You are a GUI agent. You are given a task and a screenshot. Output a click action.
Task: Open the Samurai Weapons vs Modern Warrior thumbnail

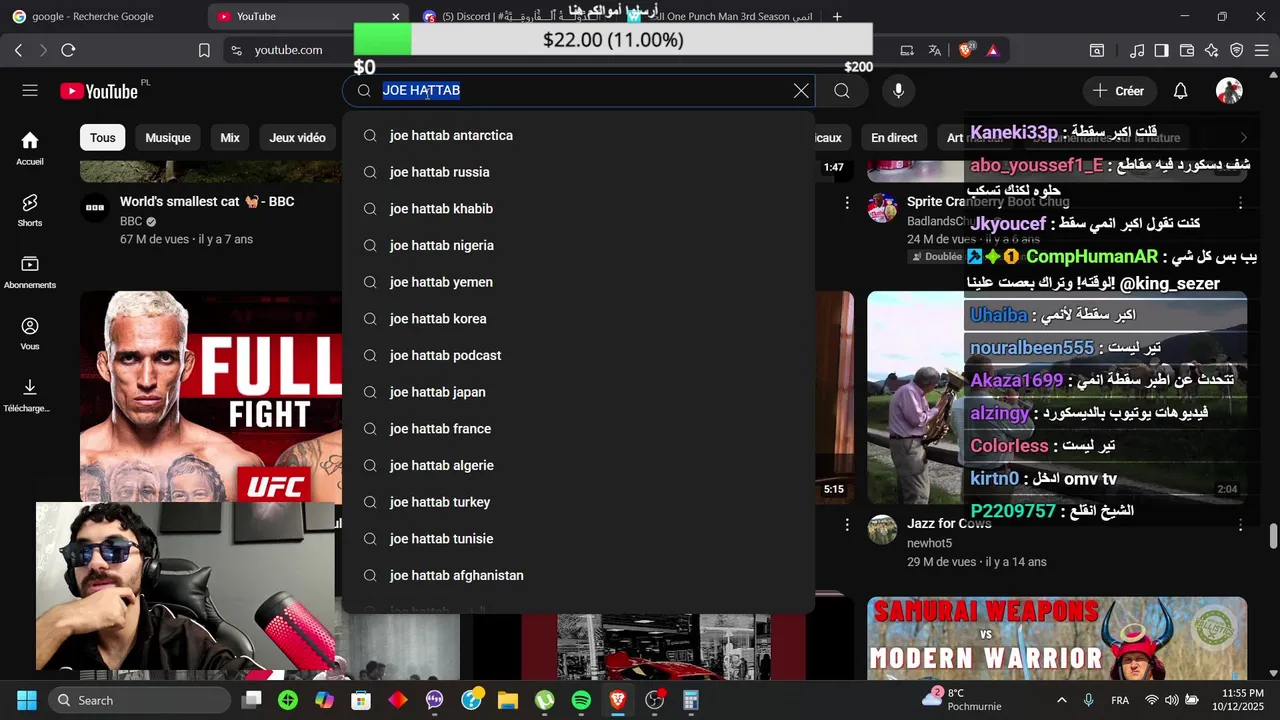point(1057,638)
